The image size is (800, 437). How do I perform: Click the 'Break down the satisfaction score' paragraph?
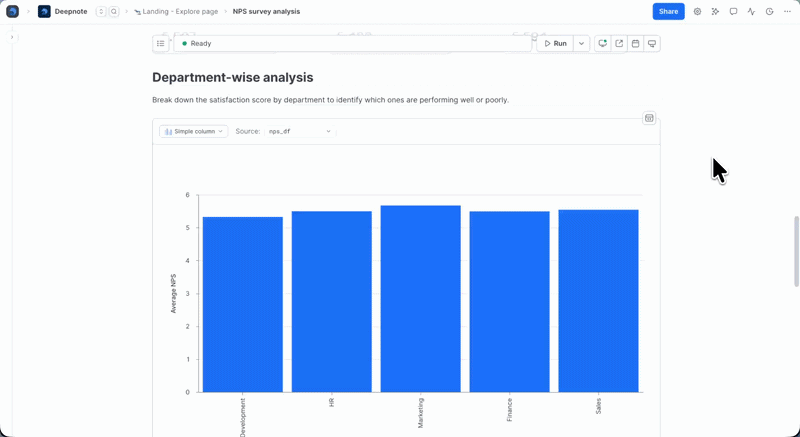tap(330, 100)
